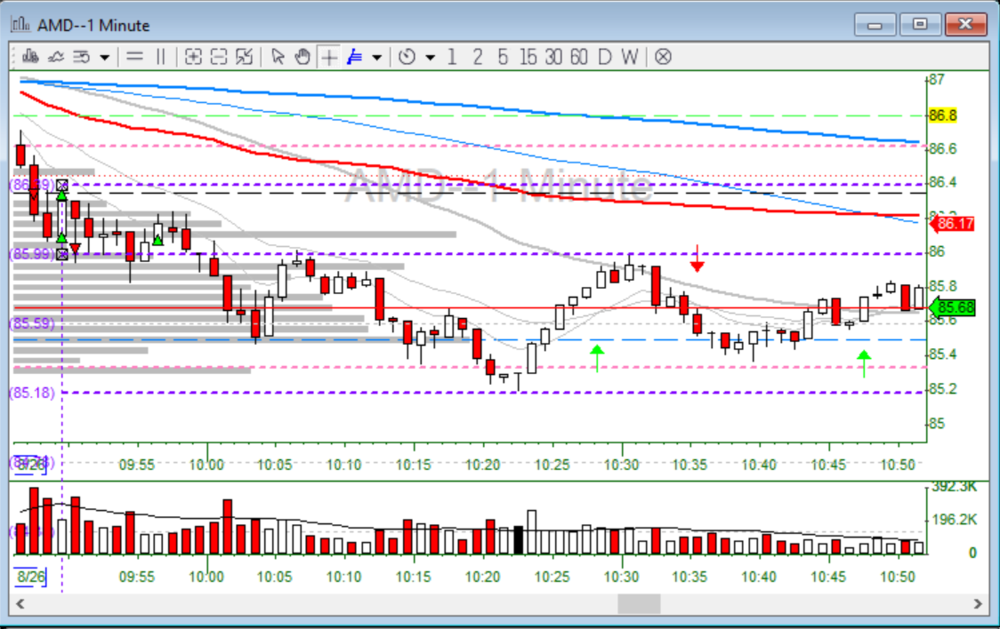Click the circled X remove icon

pos(662,57)
